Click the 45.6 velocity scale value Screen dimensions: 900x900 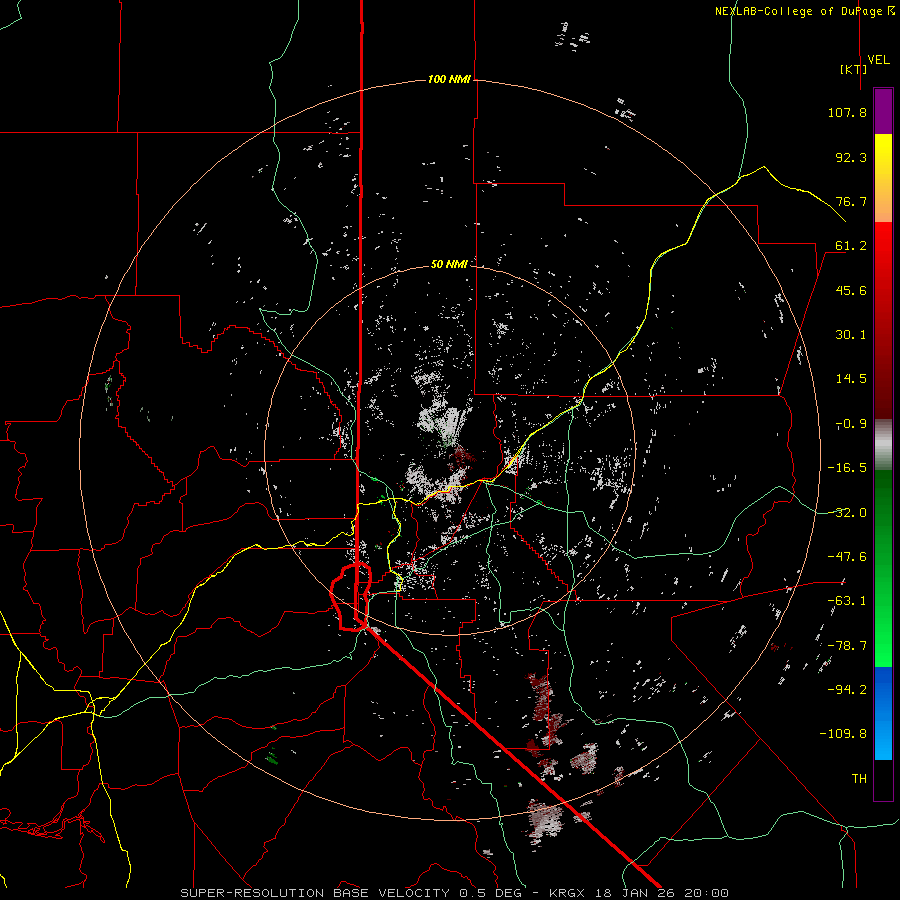click(851, 290)
